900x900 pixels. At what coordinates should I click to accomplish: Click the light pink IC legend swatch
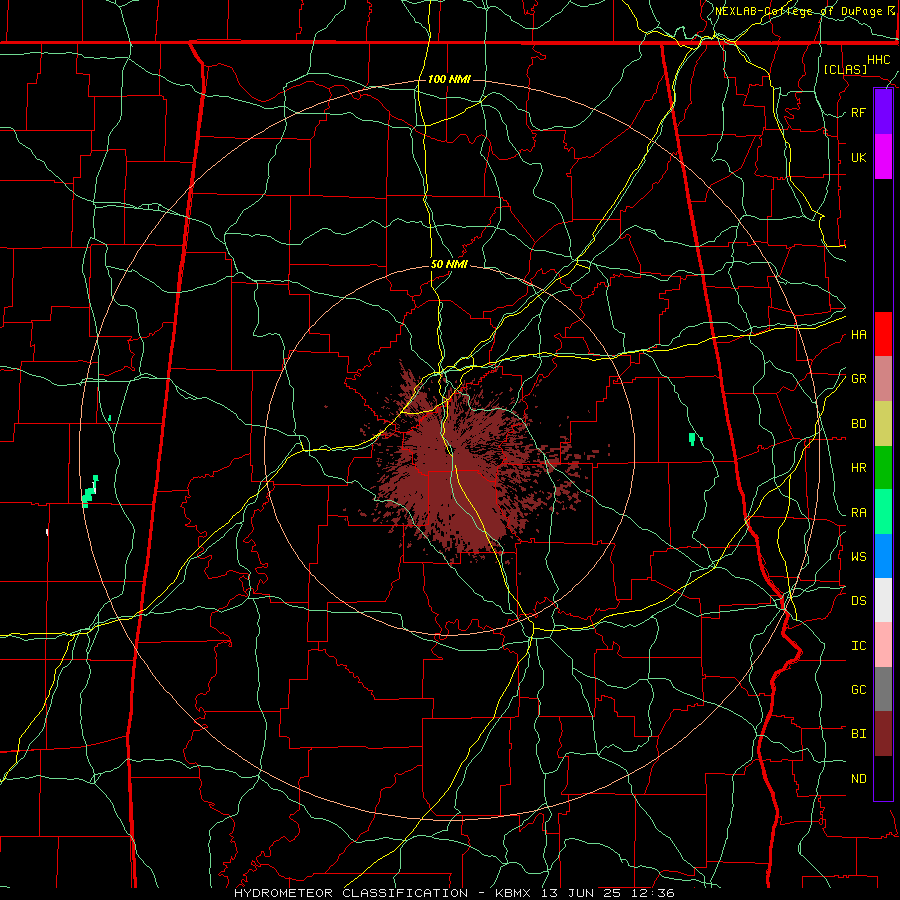[883, 645]
